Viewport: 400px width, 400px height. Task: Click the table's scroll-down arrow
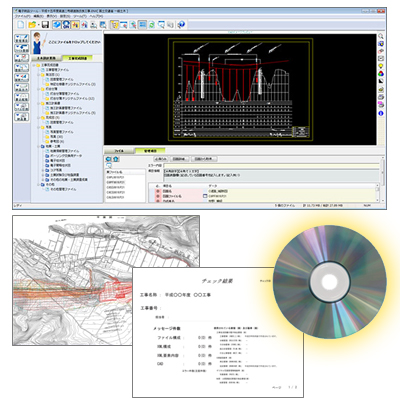tap(378, 200)
